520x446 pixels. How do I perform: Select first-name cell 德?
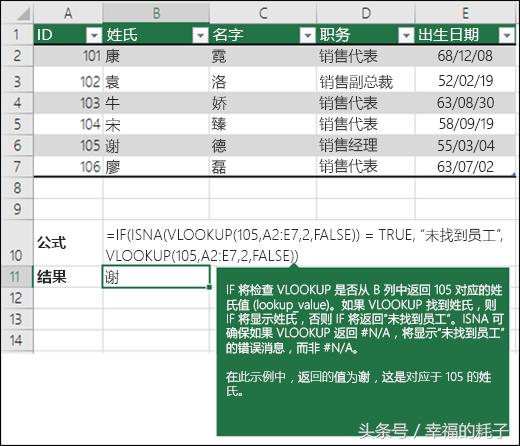[263, 145]
